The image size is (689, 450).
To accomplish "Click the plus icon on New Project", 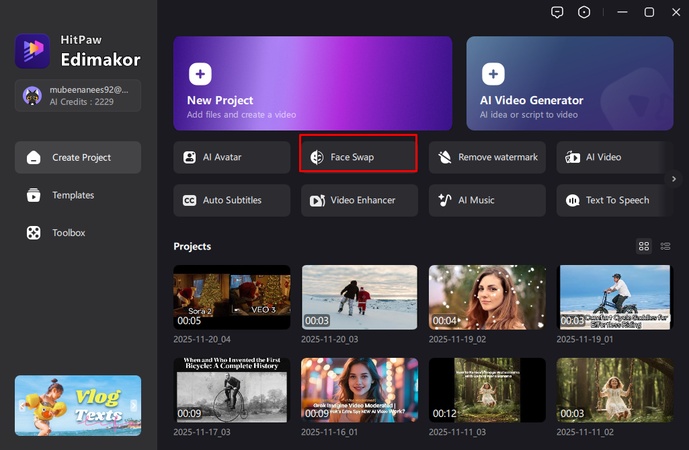I will click(200, 74).
